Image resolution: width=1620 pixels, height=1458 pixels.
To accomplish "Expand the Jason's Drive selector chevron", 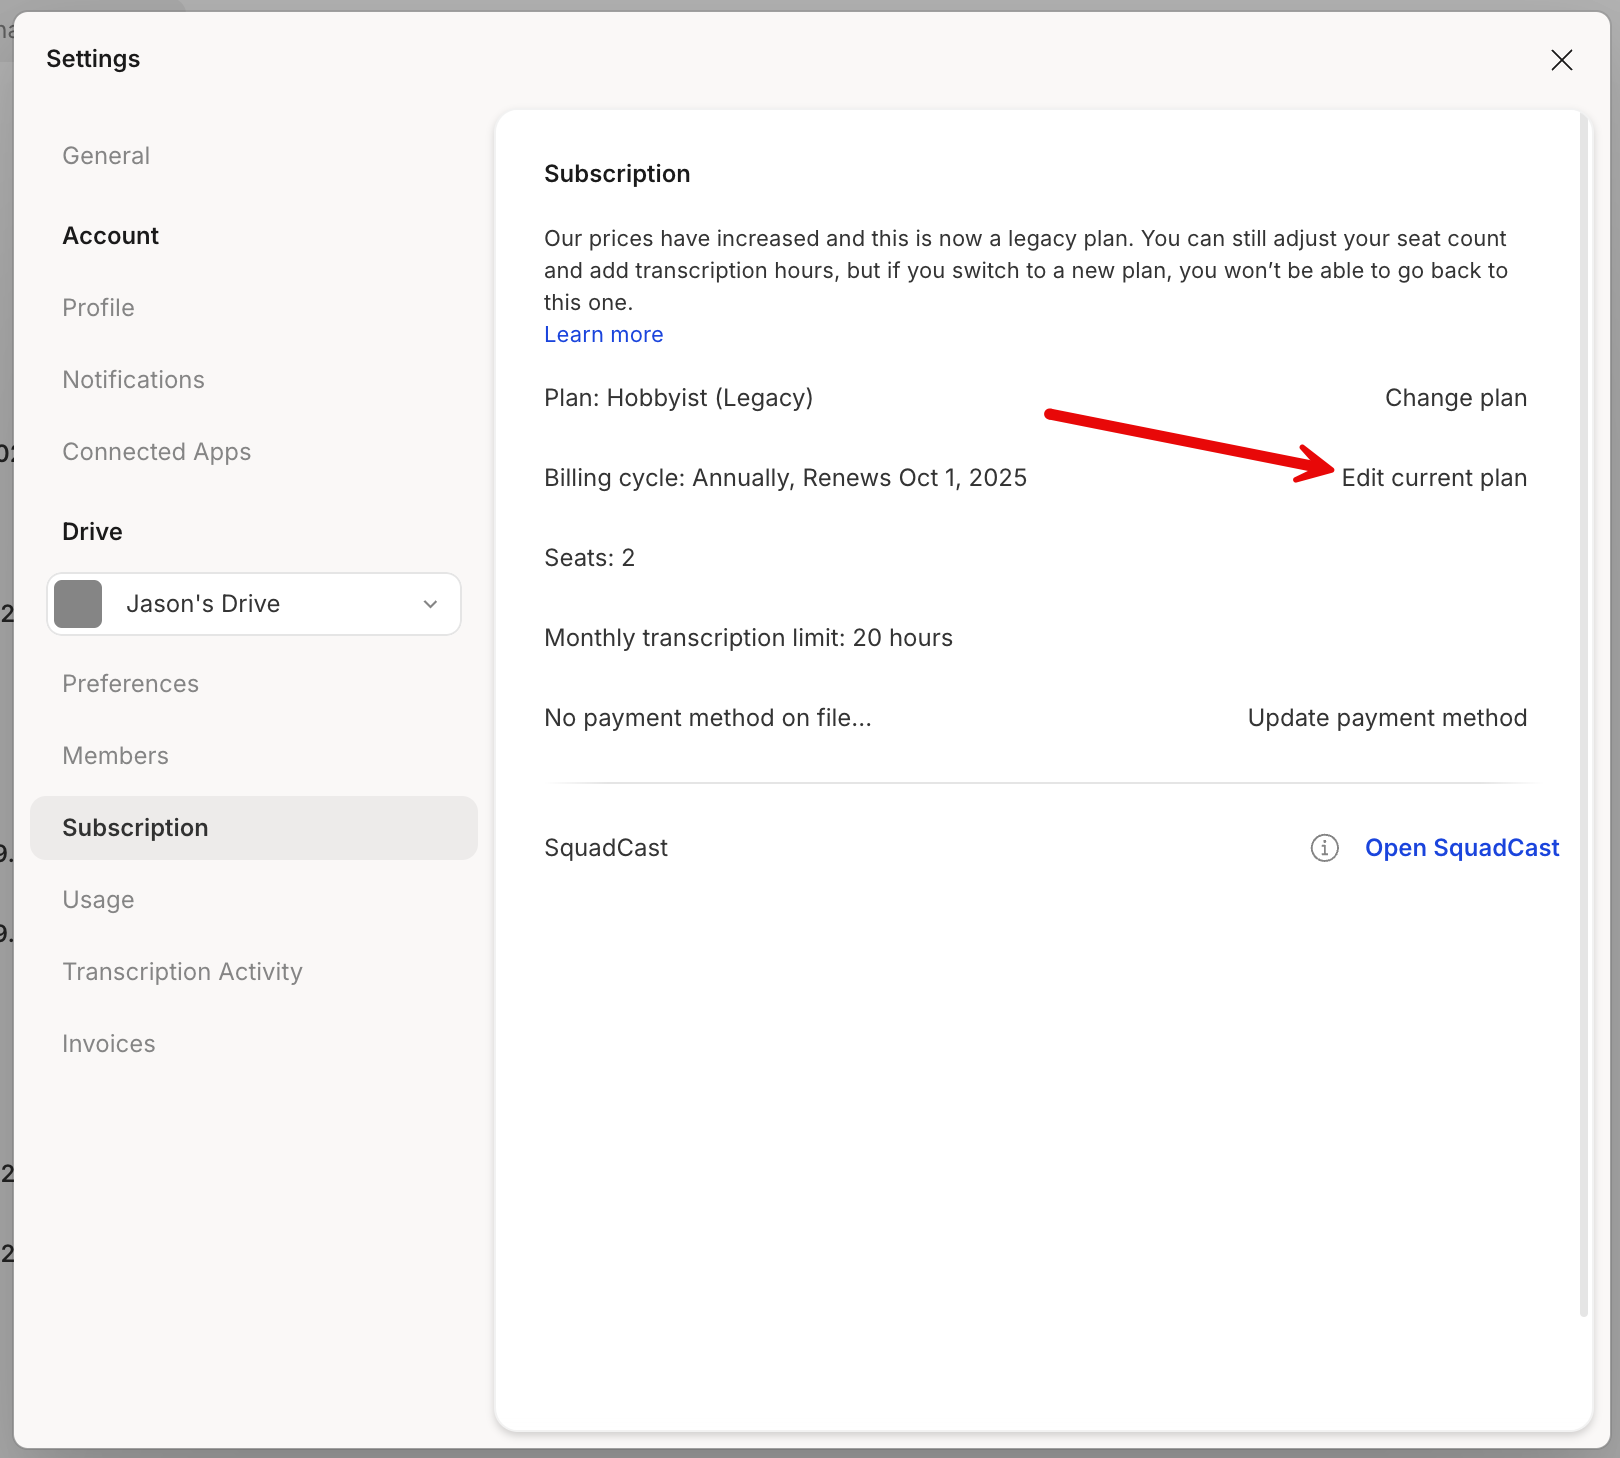I will (x=430, y=604).
